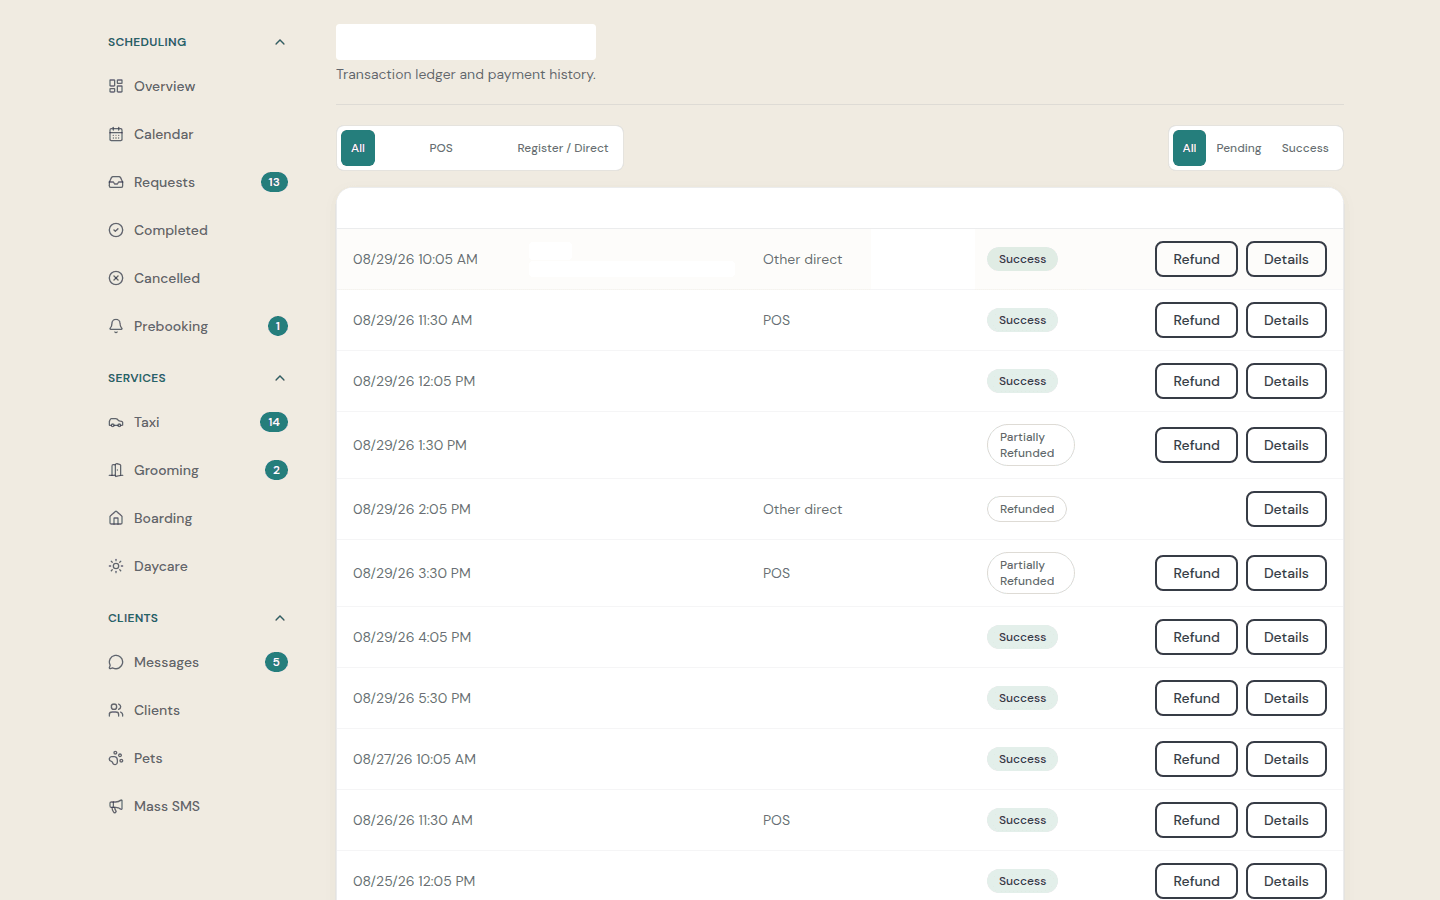View details of 08/29/26 10:05 AM transaction
Screen dimensions: 1440x900
click(1286, 259)
